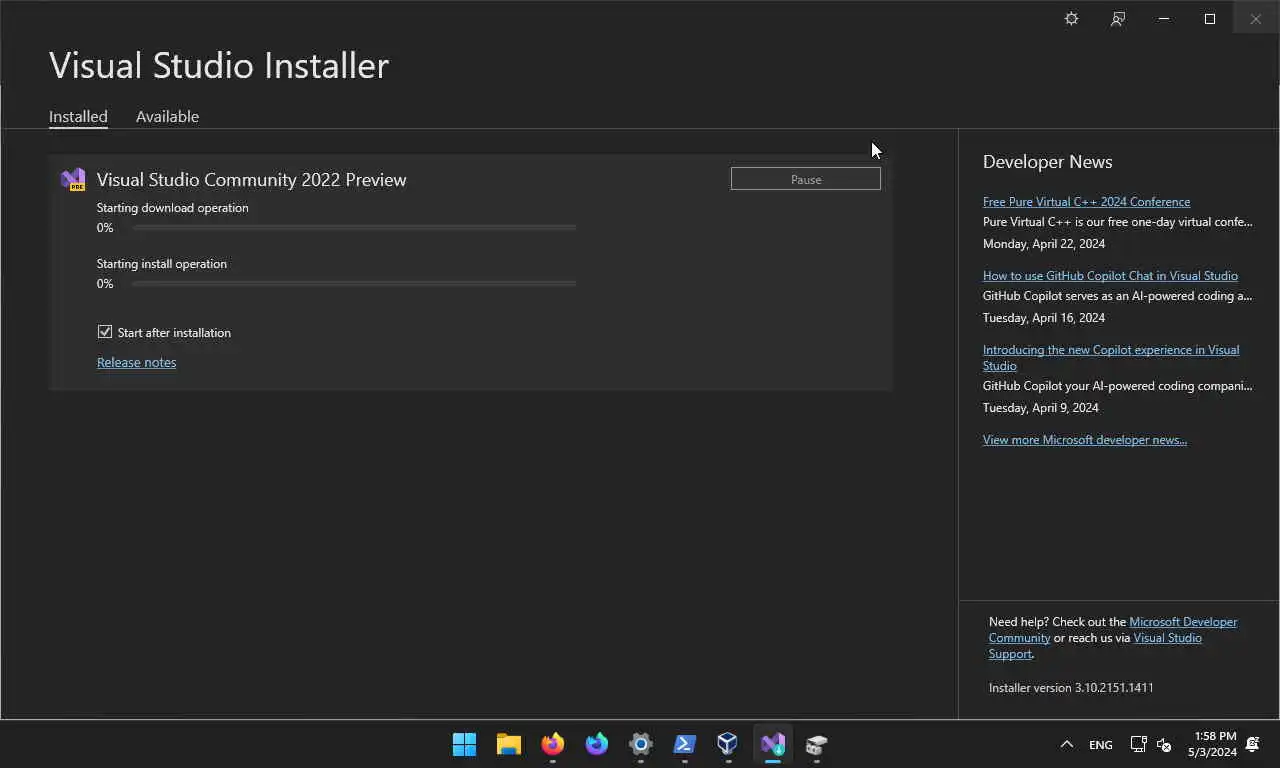Maximize the installer window
The height and width of the screenshot is (768, 1280).
point(1210,19)
